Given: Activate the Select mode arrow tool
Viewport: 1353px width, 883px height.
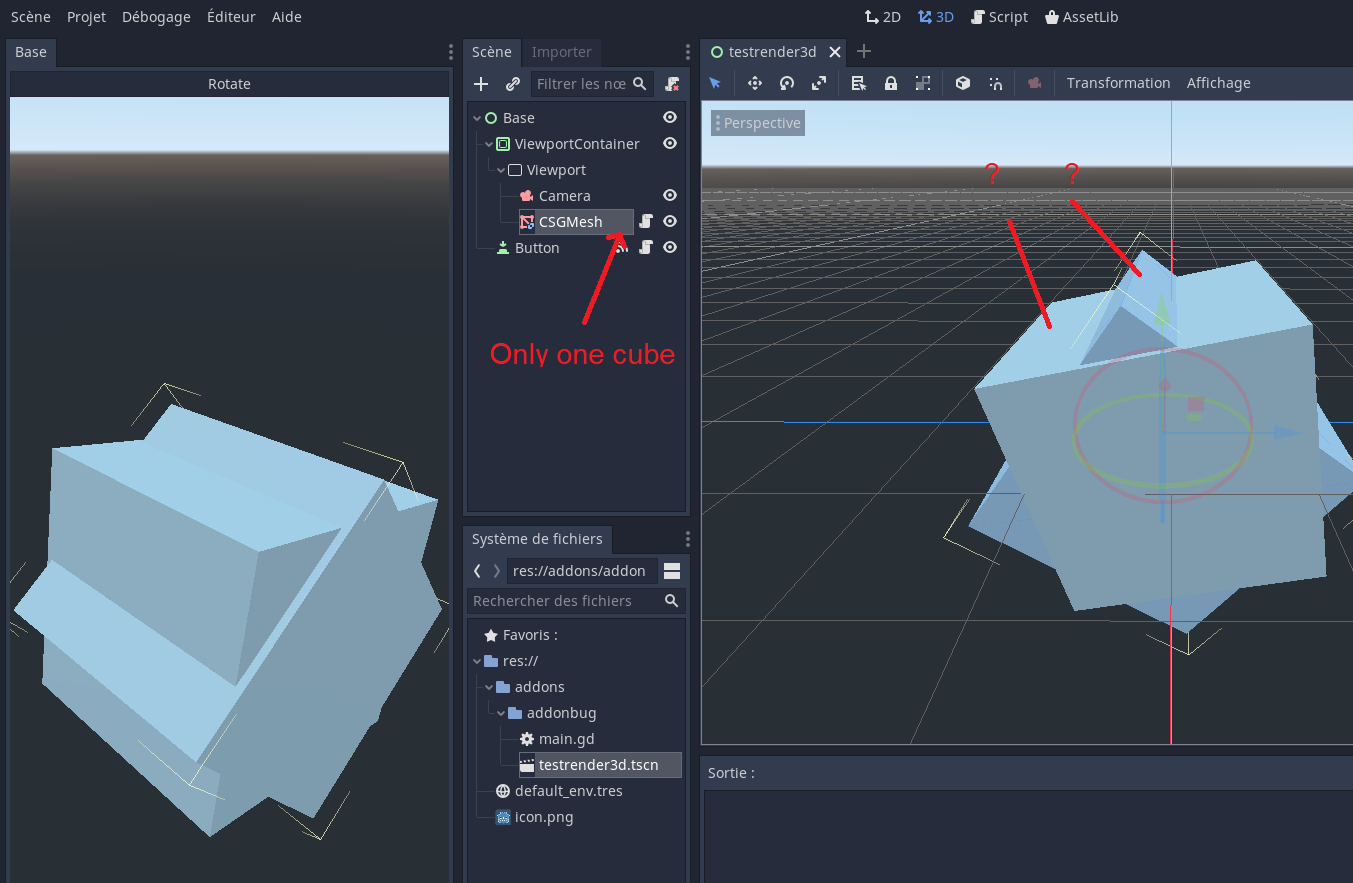Looking at the screenshot, I should coord(715,83).
